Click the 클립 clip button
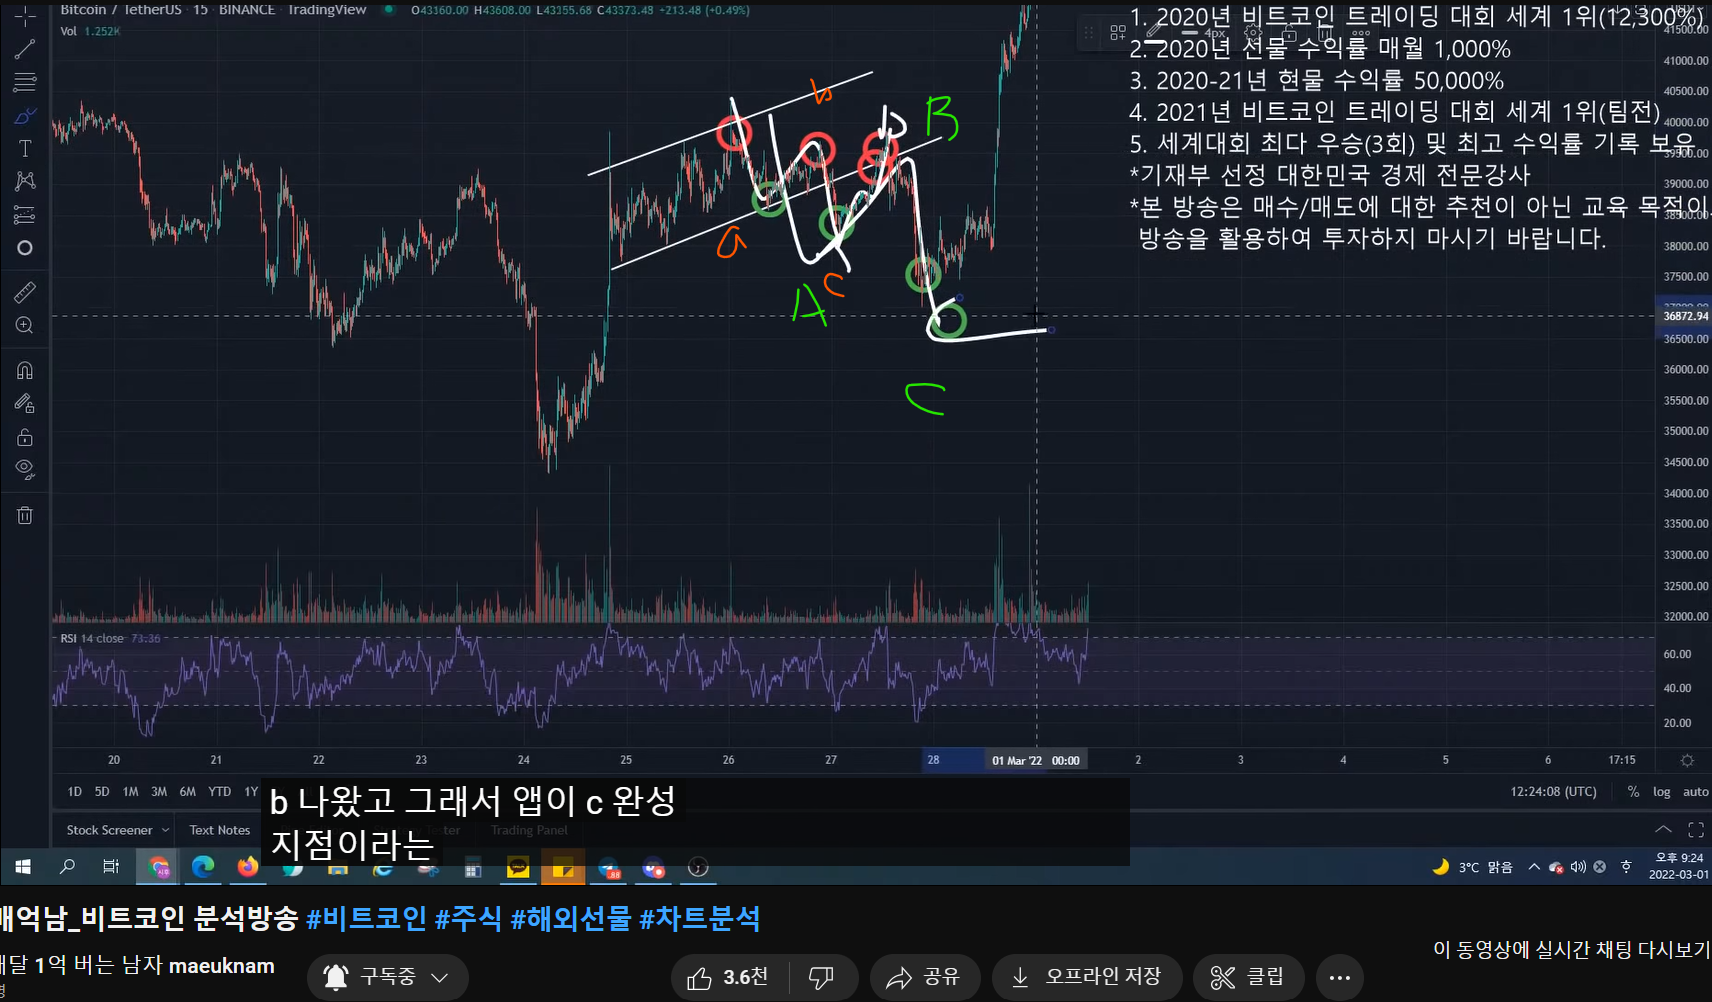Image resolution: width=1712 pixels, height=1002 pixels. pos(1248,977)
